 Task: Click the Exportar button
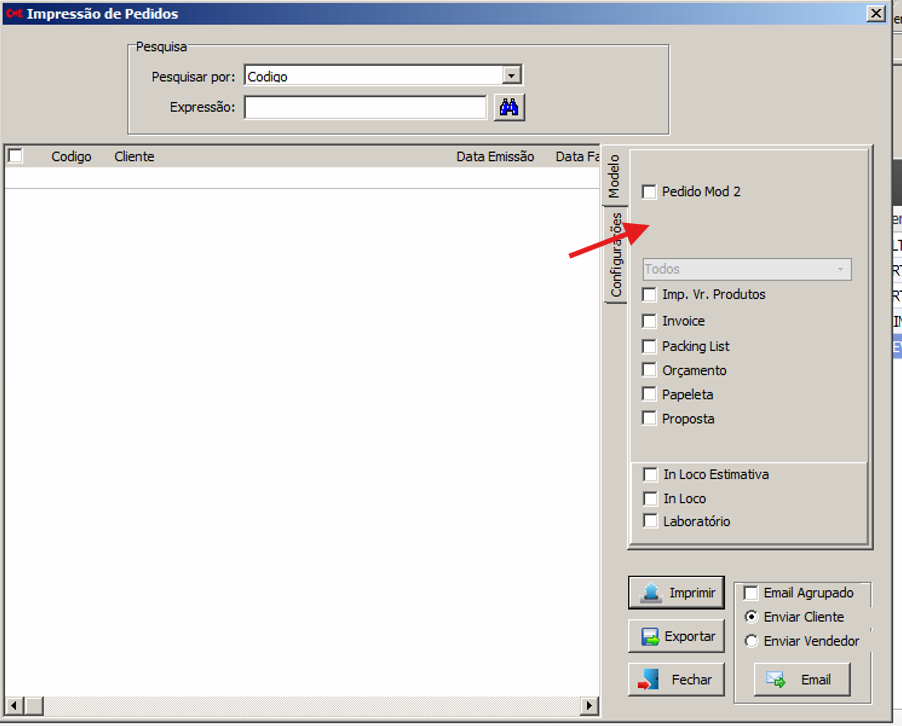click(676, 636)
